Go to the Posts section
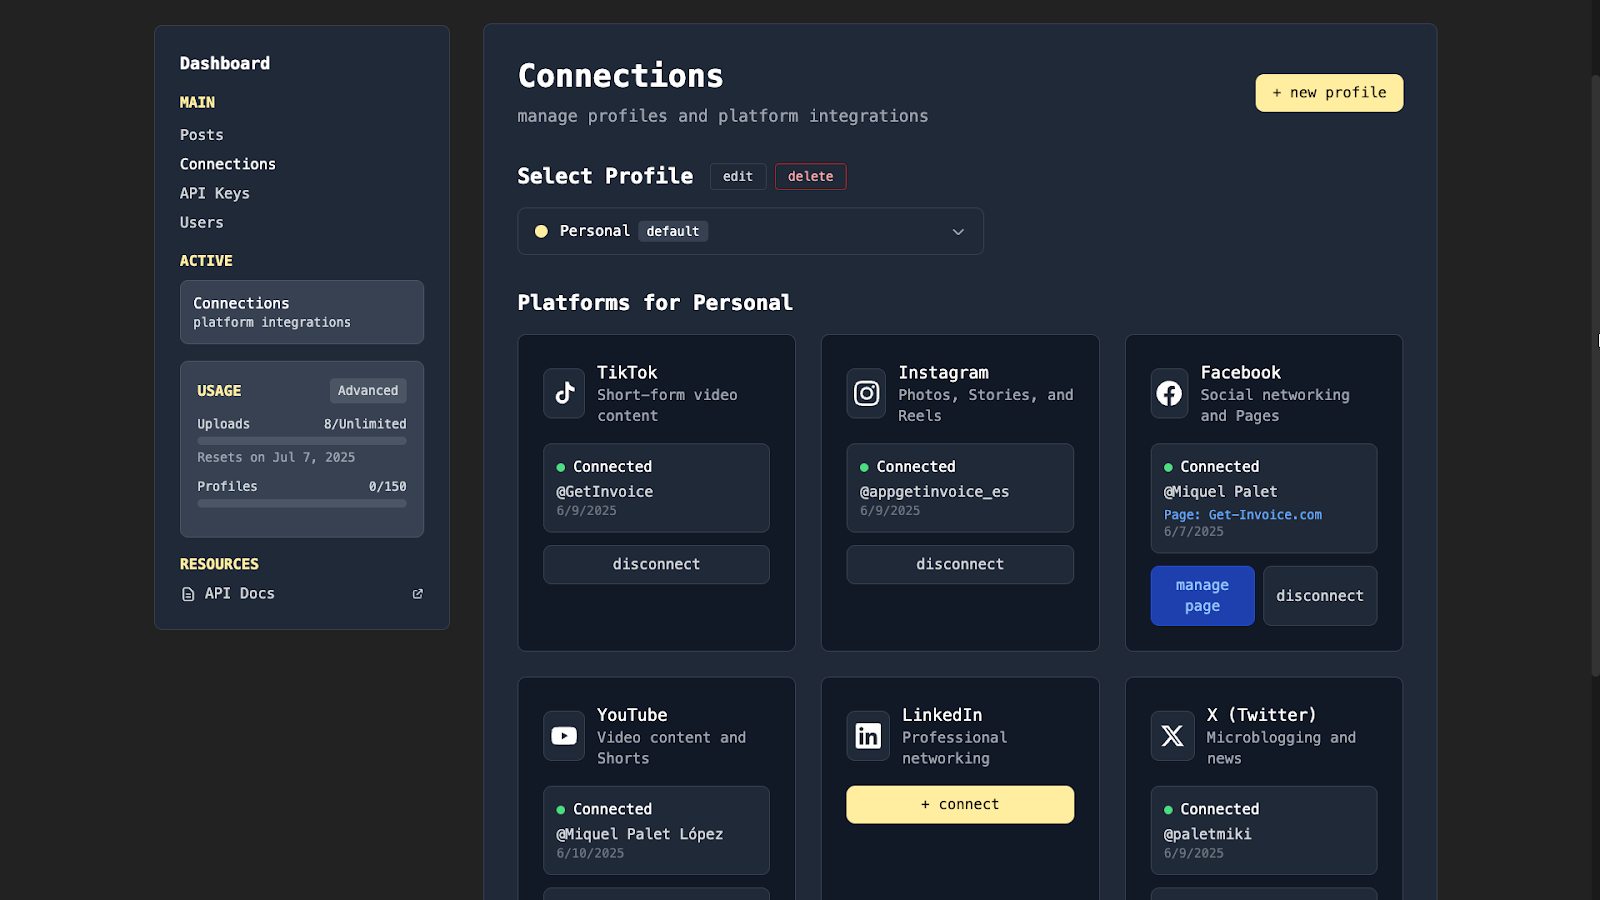 coord(201,134)
